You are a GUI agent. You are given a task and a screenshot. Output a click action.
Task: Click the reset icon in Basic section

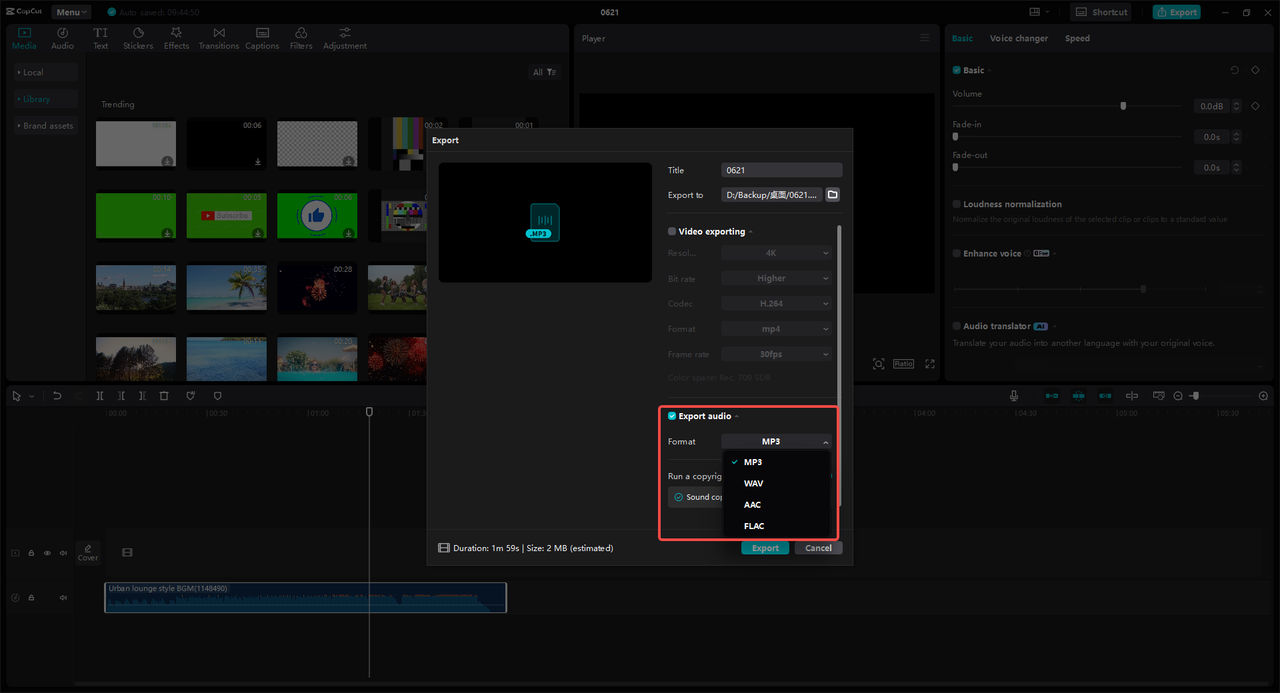[1234, 70]
